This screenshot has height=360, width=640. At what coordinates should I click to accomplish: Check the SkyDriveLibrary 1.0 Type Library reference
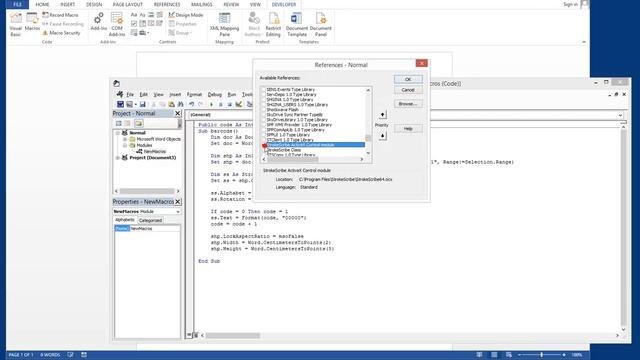[264, 120]
